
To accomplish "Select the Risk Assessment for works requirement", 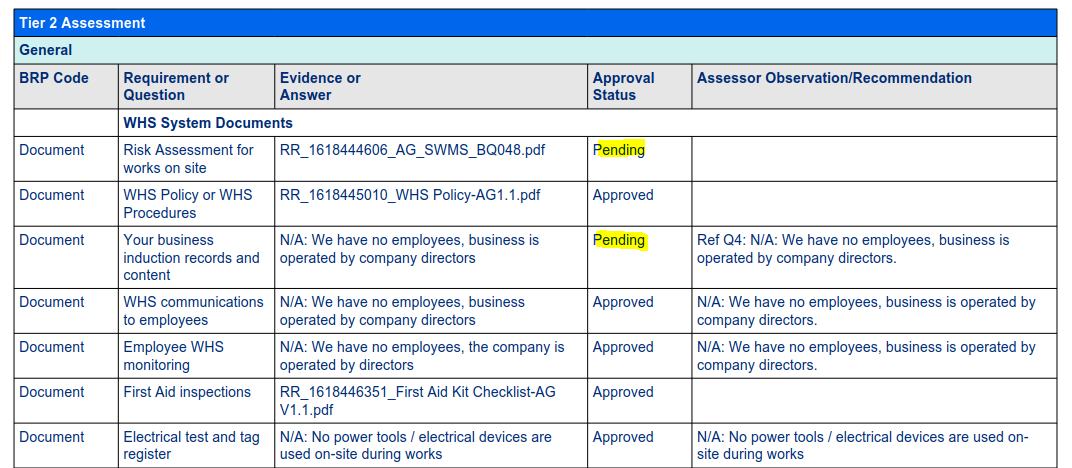I will click(188, 159).
